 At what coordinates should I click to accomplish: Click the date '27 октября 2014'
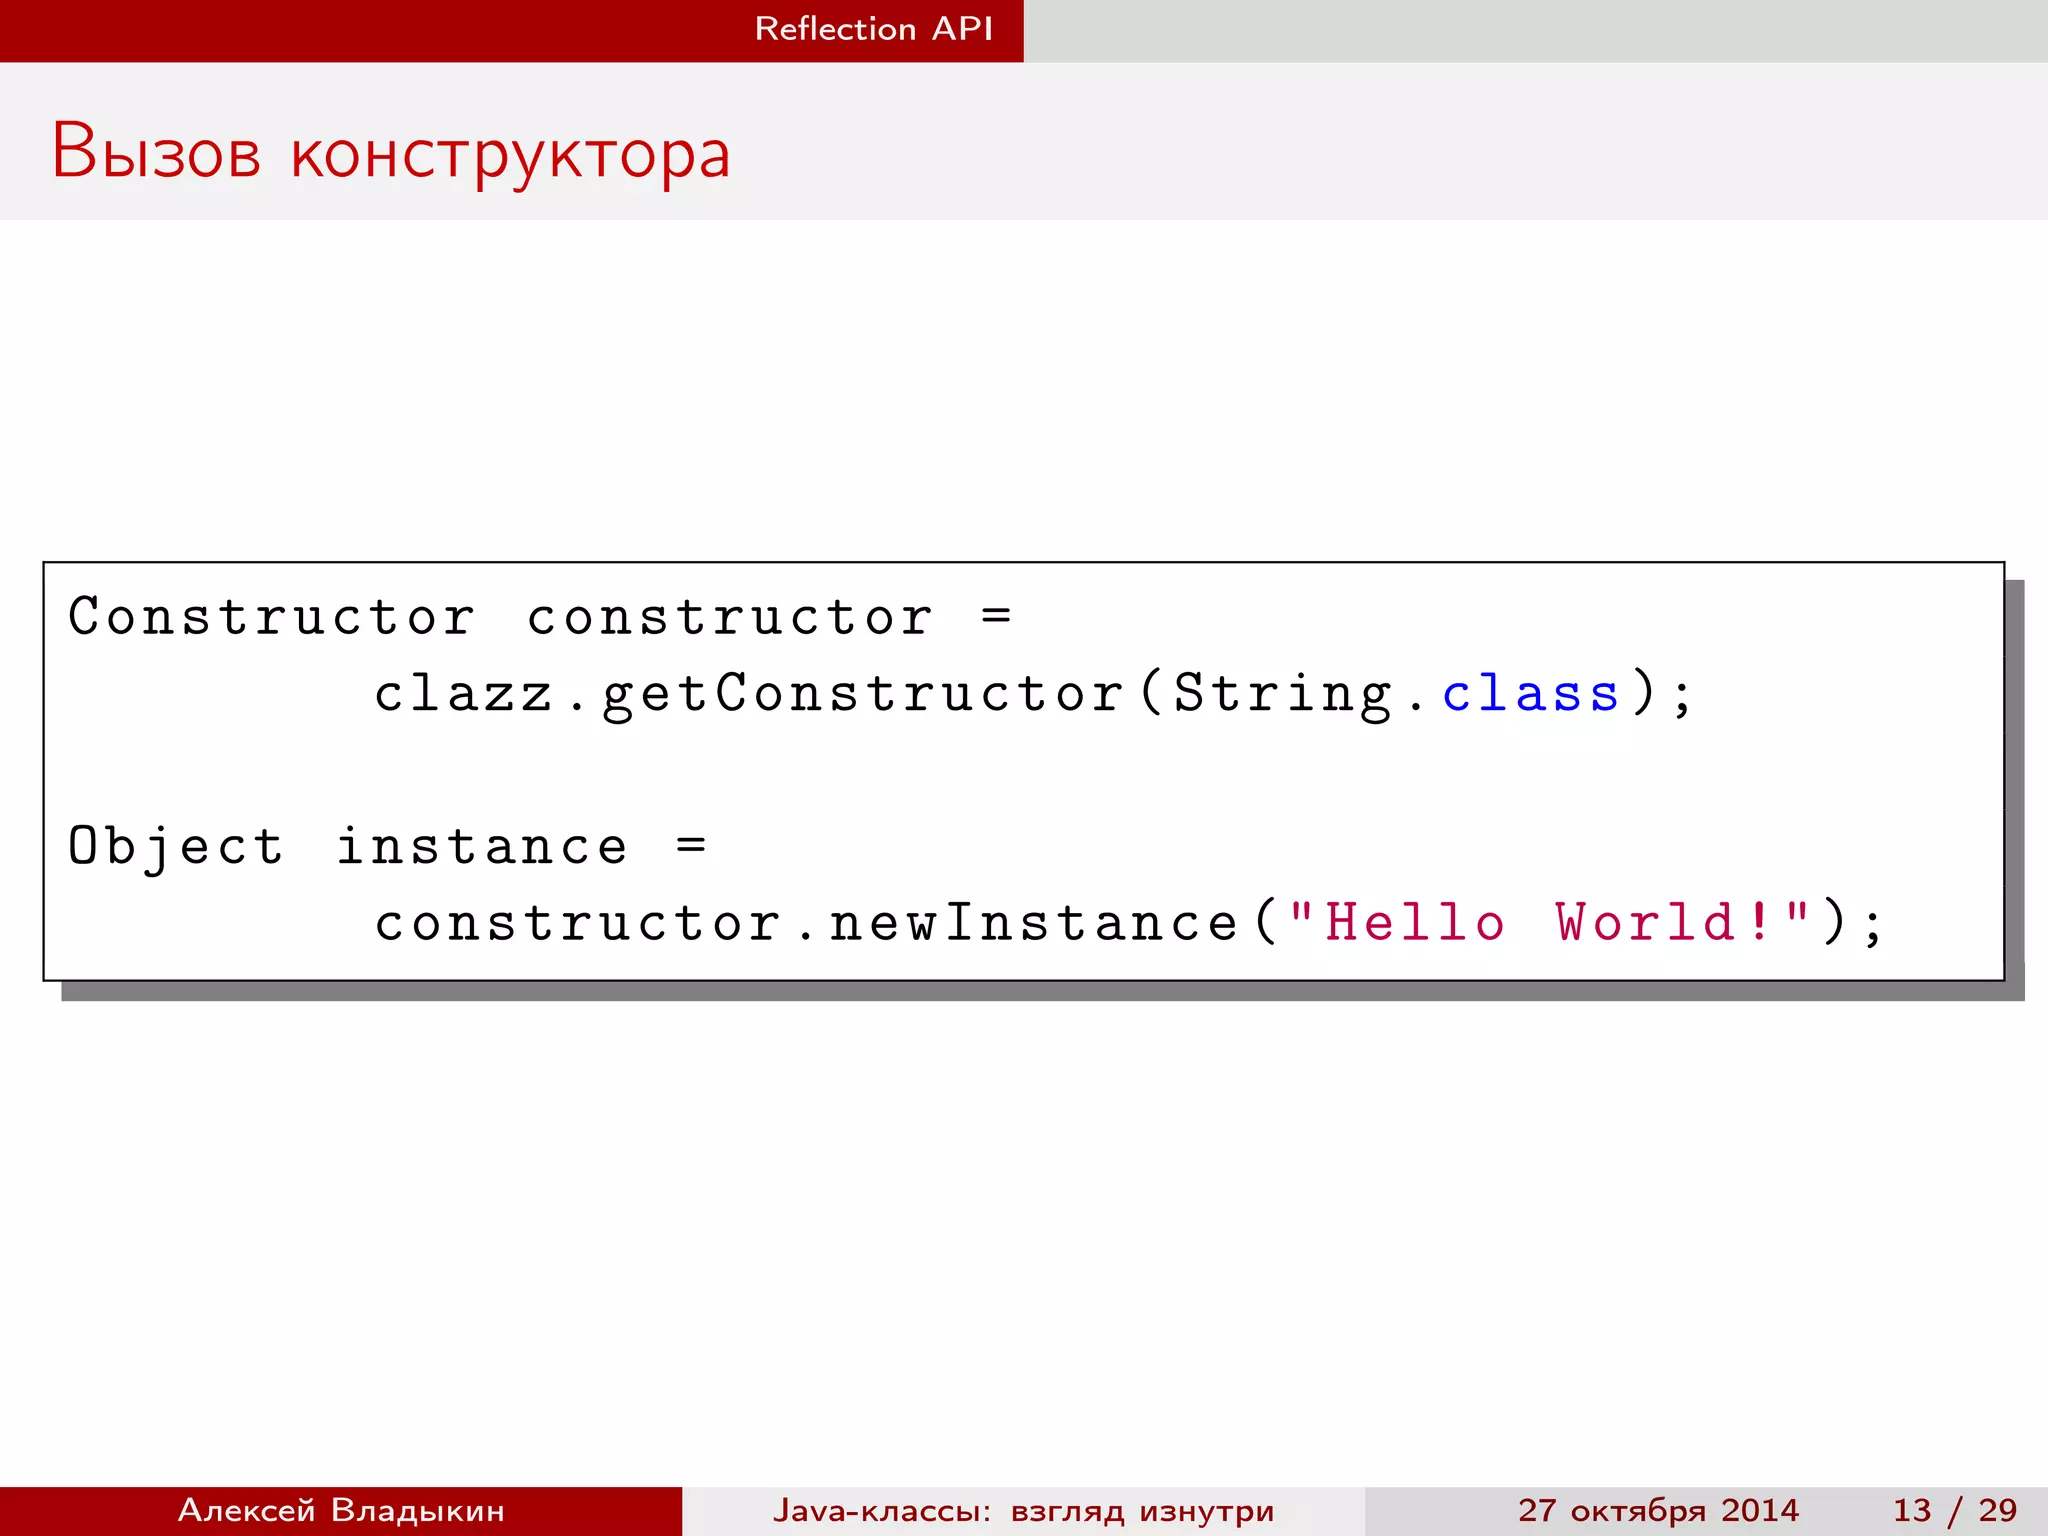click(x=1658, y=1510)
